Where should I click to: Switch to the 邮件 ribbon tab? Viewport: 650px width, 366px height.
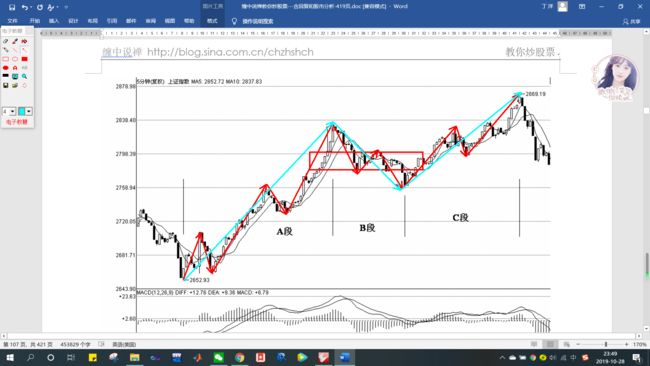coord(131,21)
